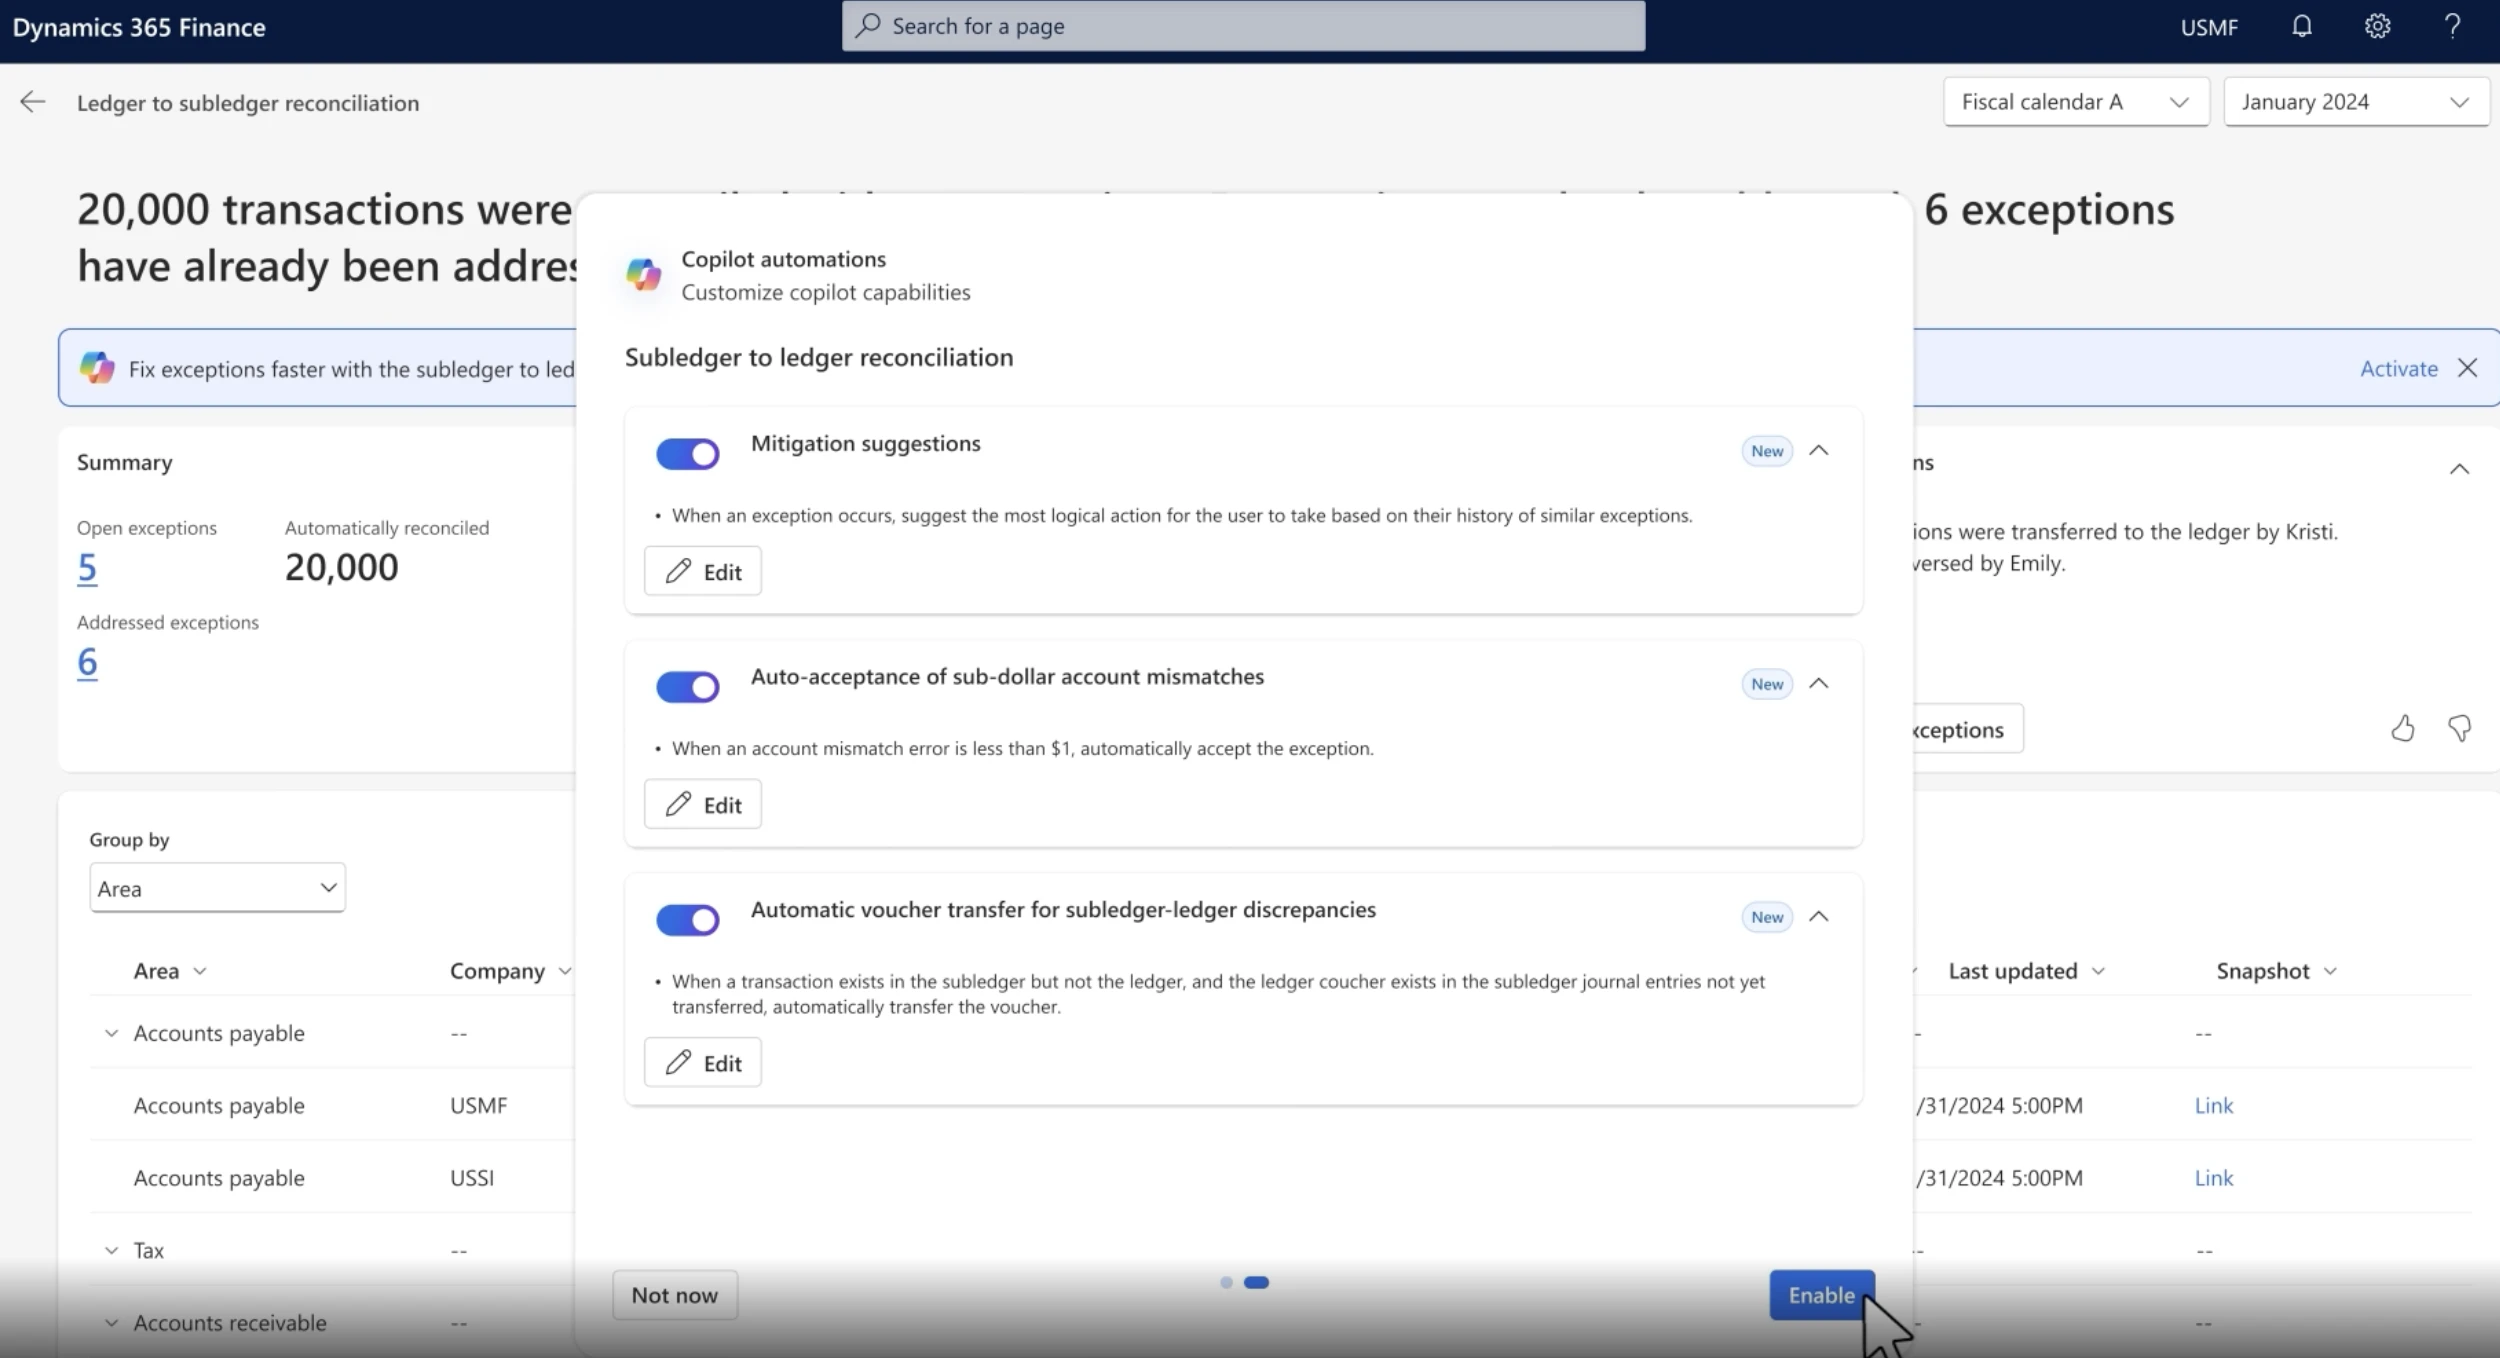
Task: Collapse the Accounts payable group row
Action: point(111,1033)
